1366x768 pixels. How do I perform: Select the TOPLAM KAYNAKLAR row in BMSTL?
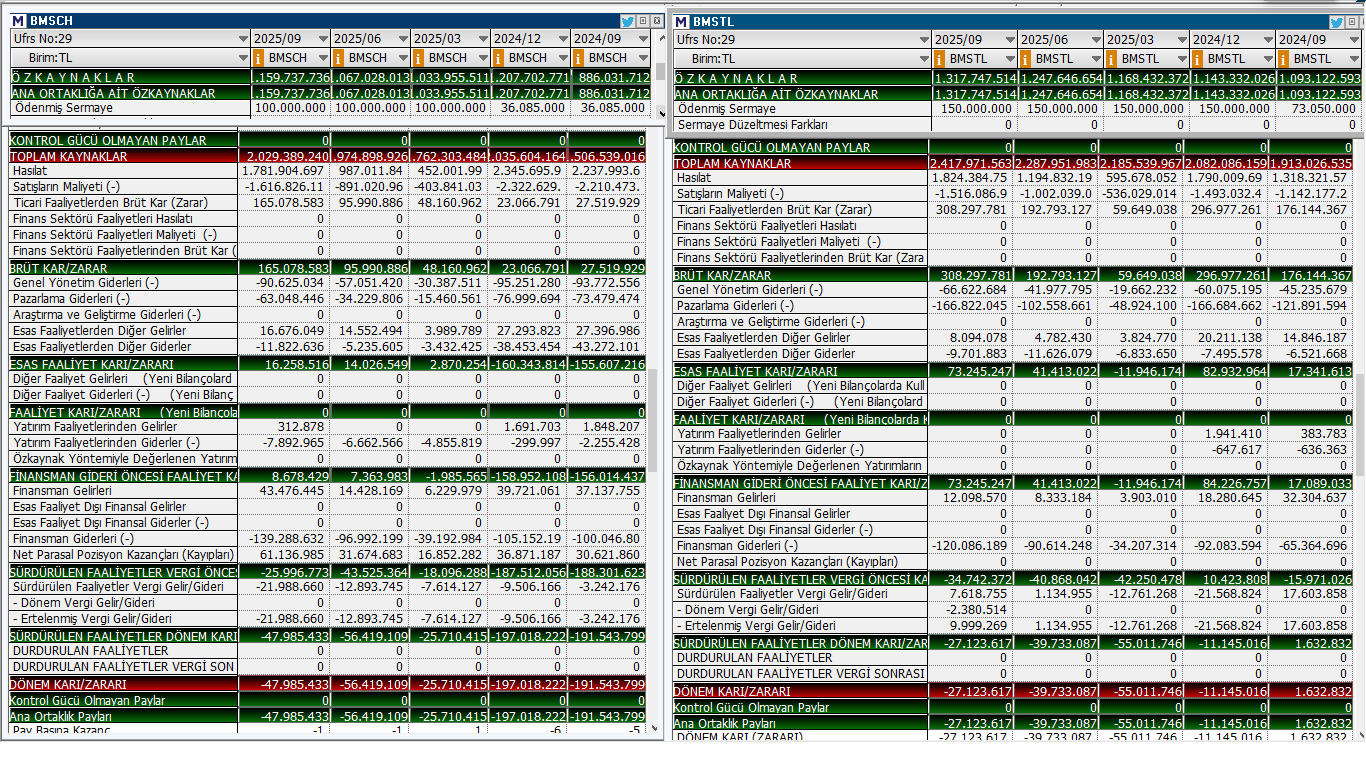800,163
